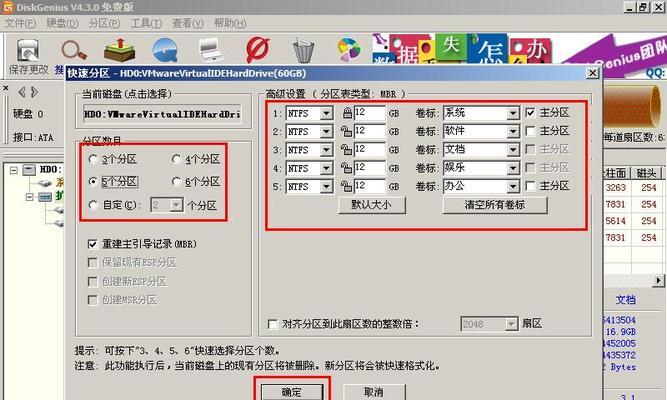The image size is (667, 400).
Task: Click the current disk HD0 selection field
Action: click(162, 114)
